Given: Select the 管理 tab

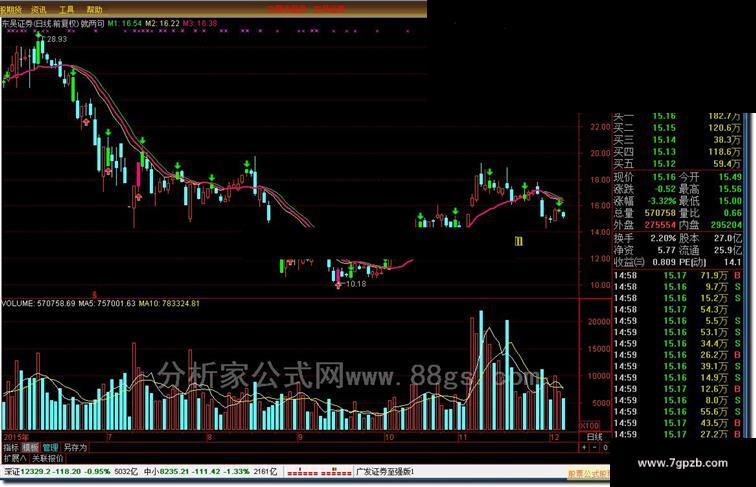Looking at the screenshot, I should (x=50, y=447).
